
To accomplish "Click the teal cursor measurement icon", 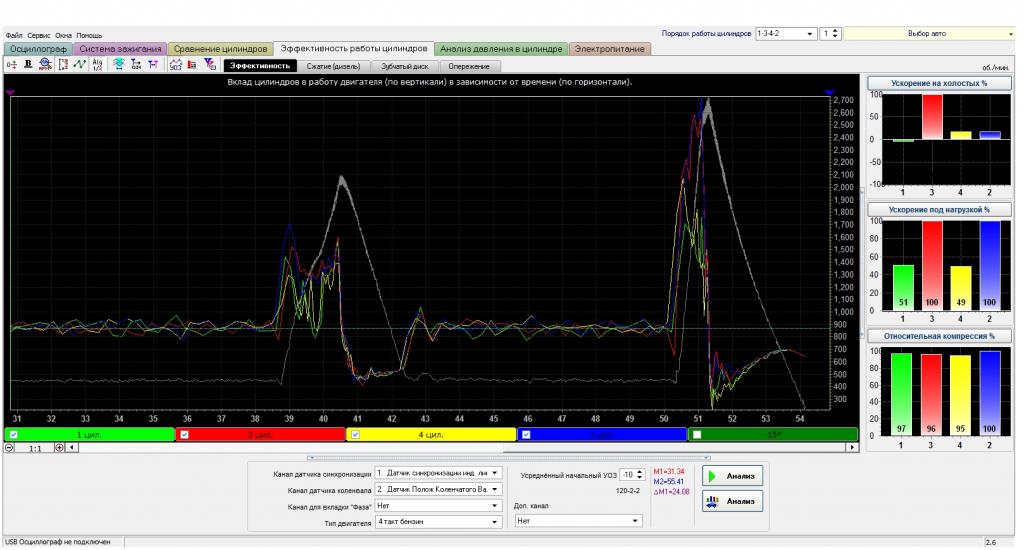I will (x=118, y=65).
